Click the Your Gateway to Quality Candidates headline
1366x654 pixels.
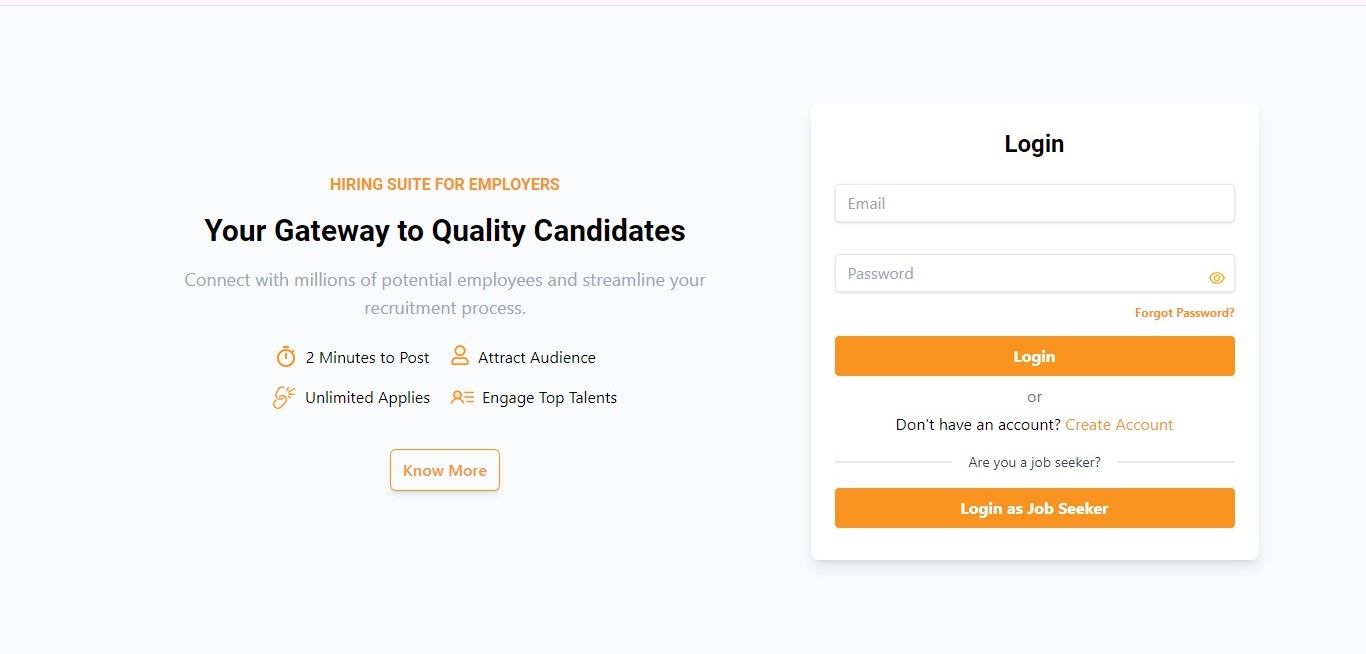coord(445,231)
